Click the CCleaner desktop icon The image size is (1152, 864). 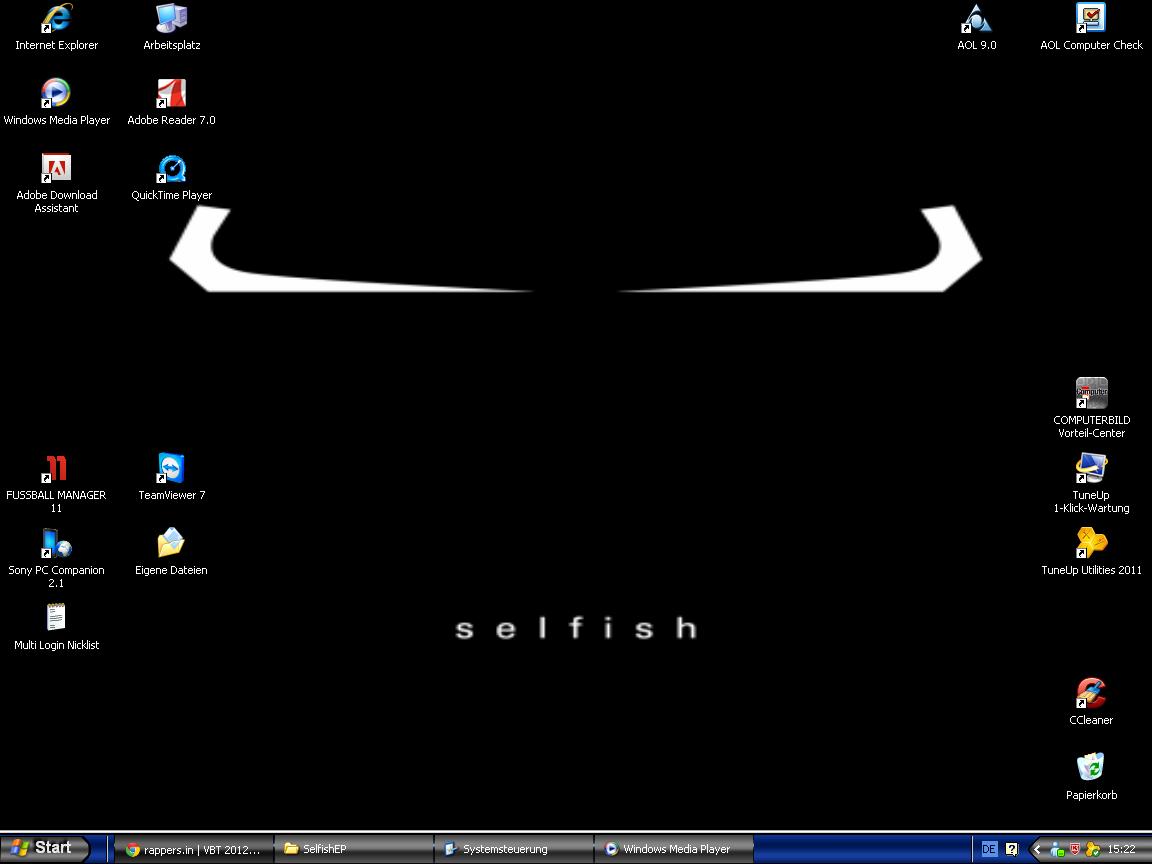[1091, 694]
